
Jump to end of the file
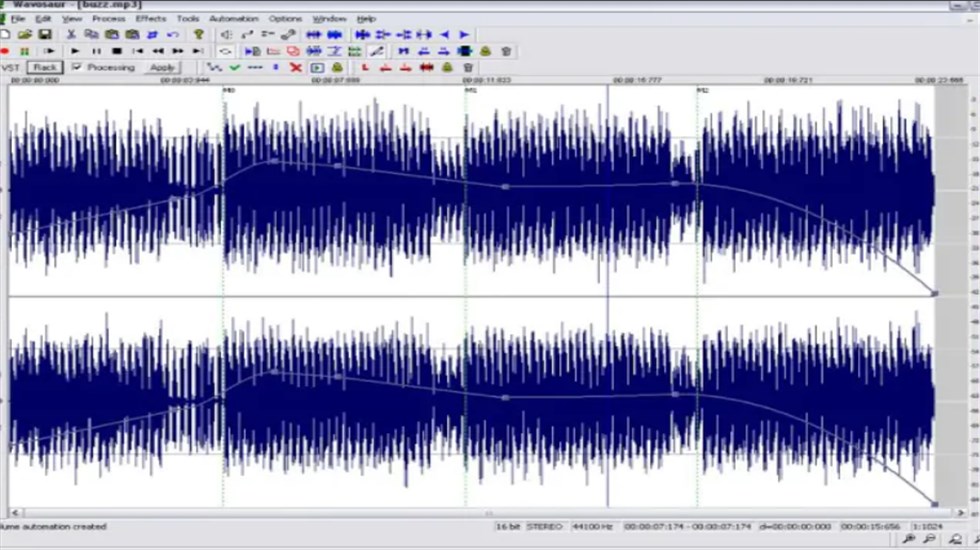[x=198, y=51]
